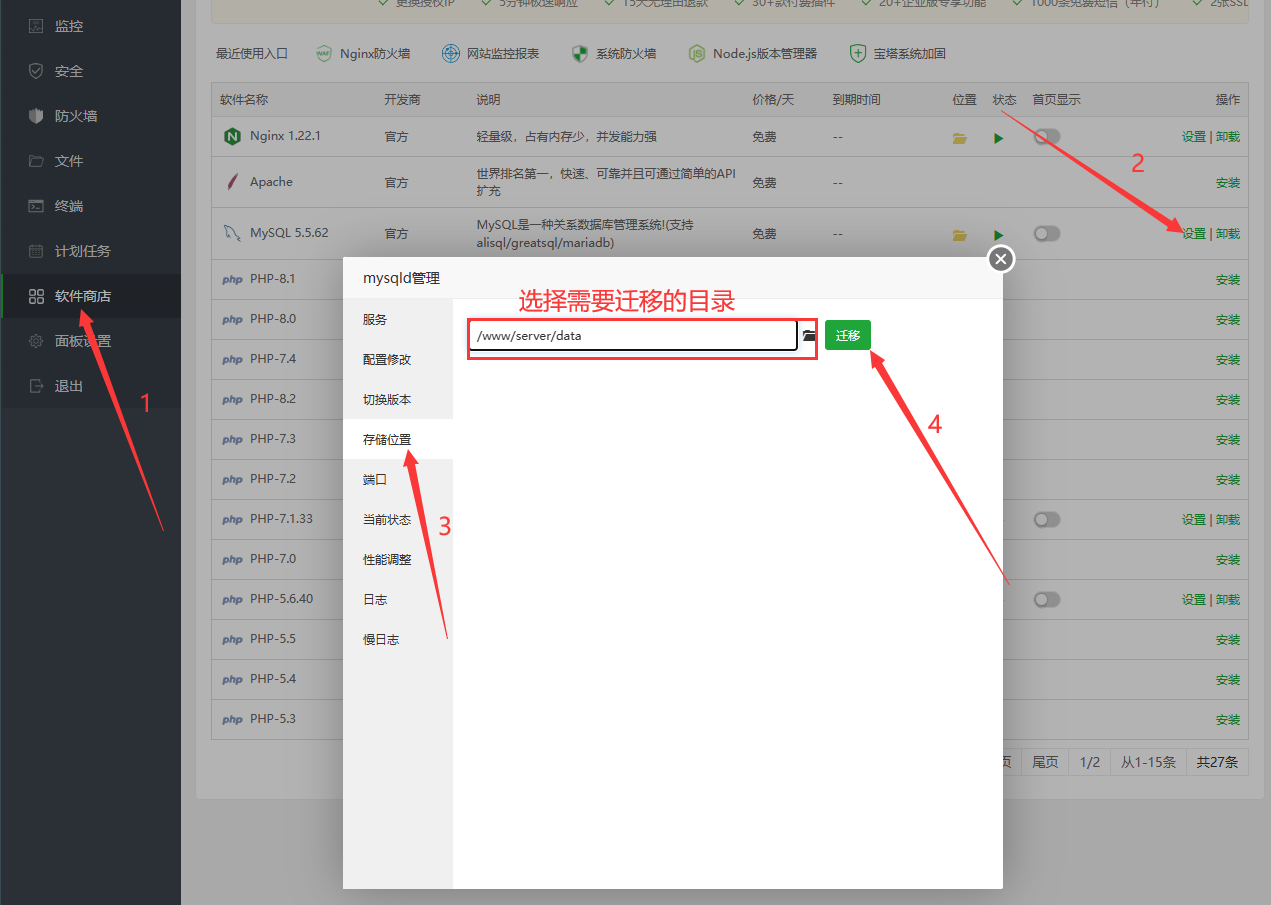Screen dimensions: 1271x905
Task: Click 设置 for Nginx 1.22.1
Action: (x=1194, y=137)
